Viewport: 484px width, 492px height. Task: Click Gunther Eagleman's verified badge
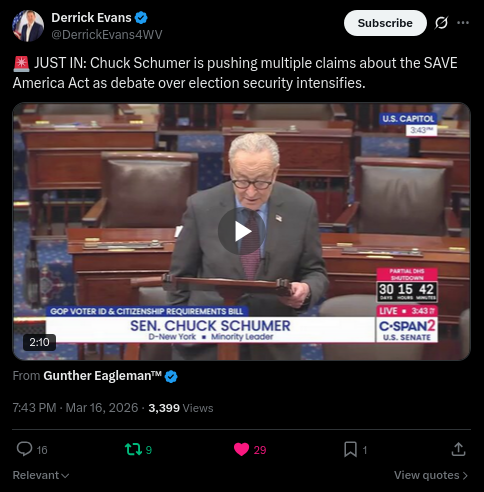pyautogui.click(x=171, y=376)
